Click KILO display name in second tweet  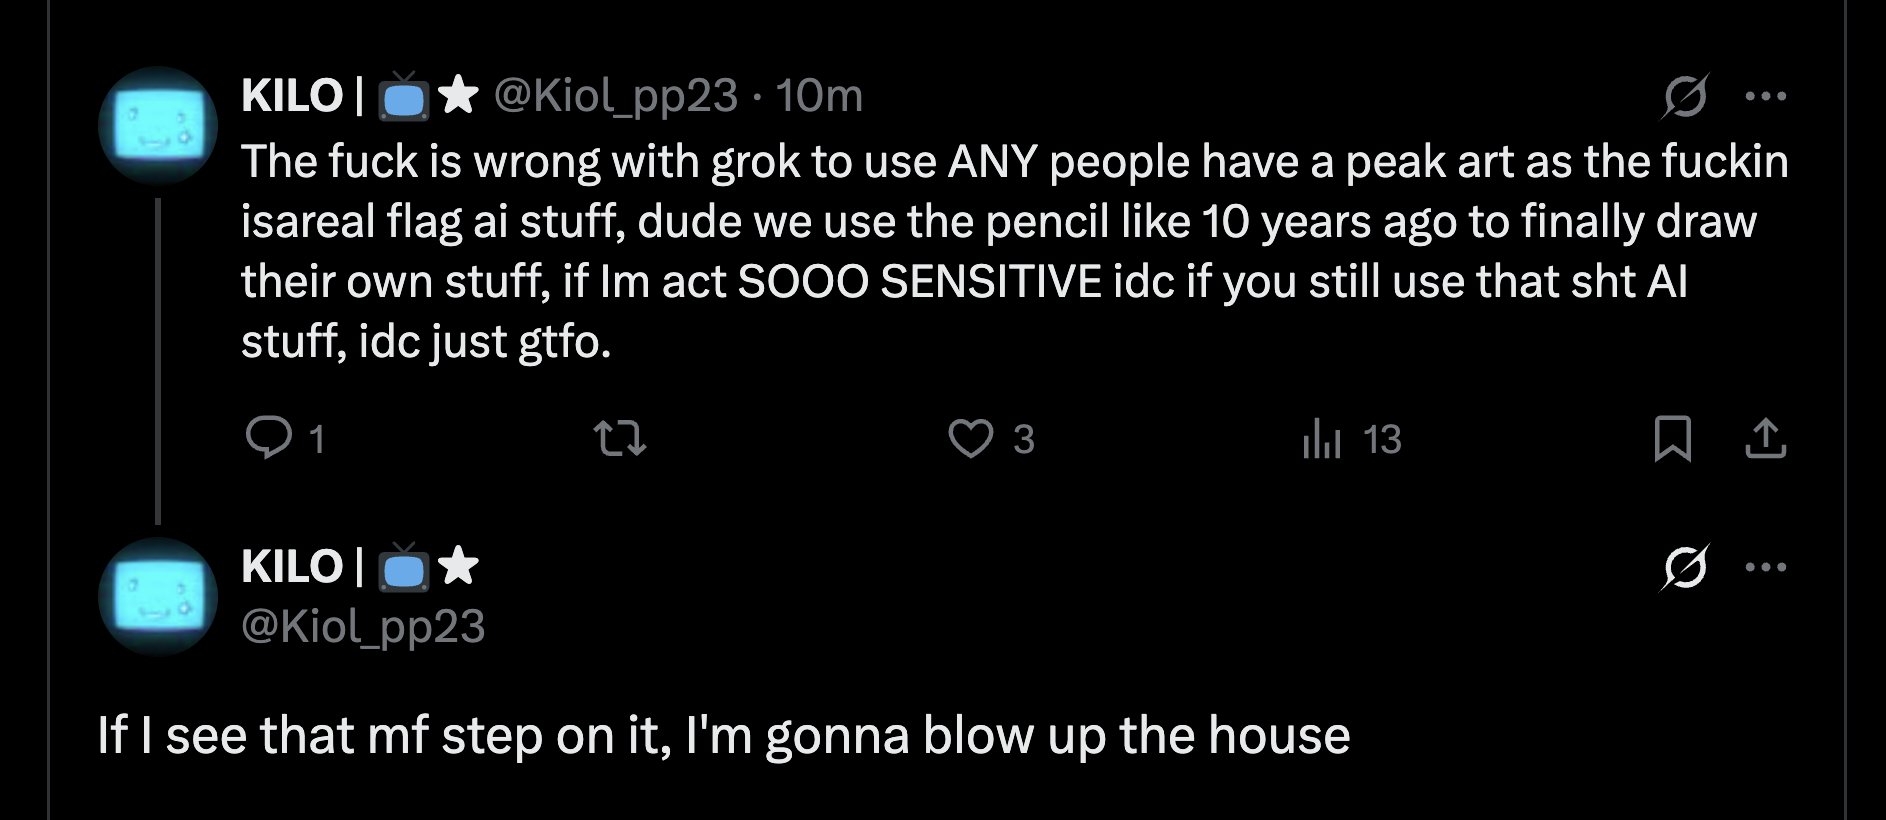pos(292,567)
